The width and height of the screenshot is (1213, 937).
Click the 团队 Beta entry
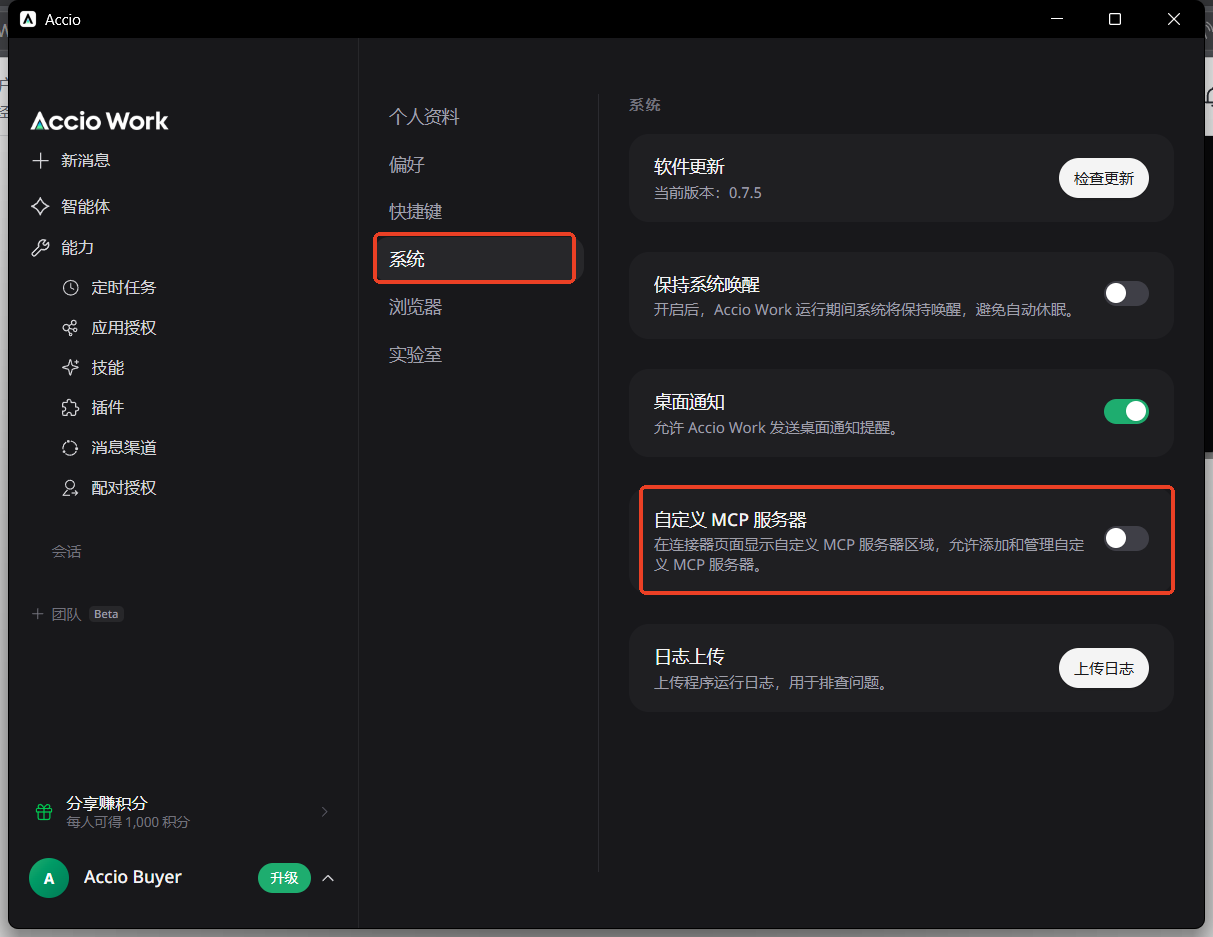coord(78,614)
